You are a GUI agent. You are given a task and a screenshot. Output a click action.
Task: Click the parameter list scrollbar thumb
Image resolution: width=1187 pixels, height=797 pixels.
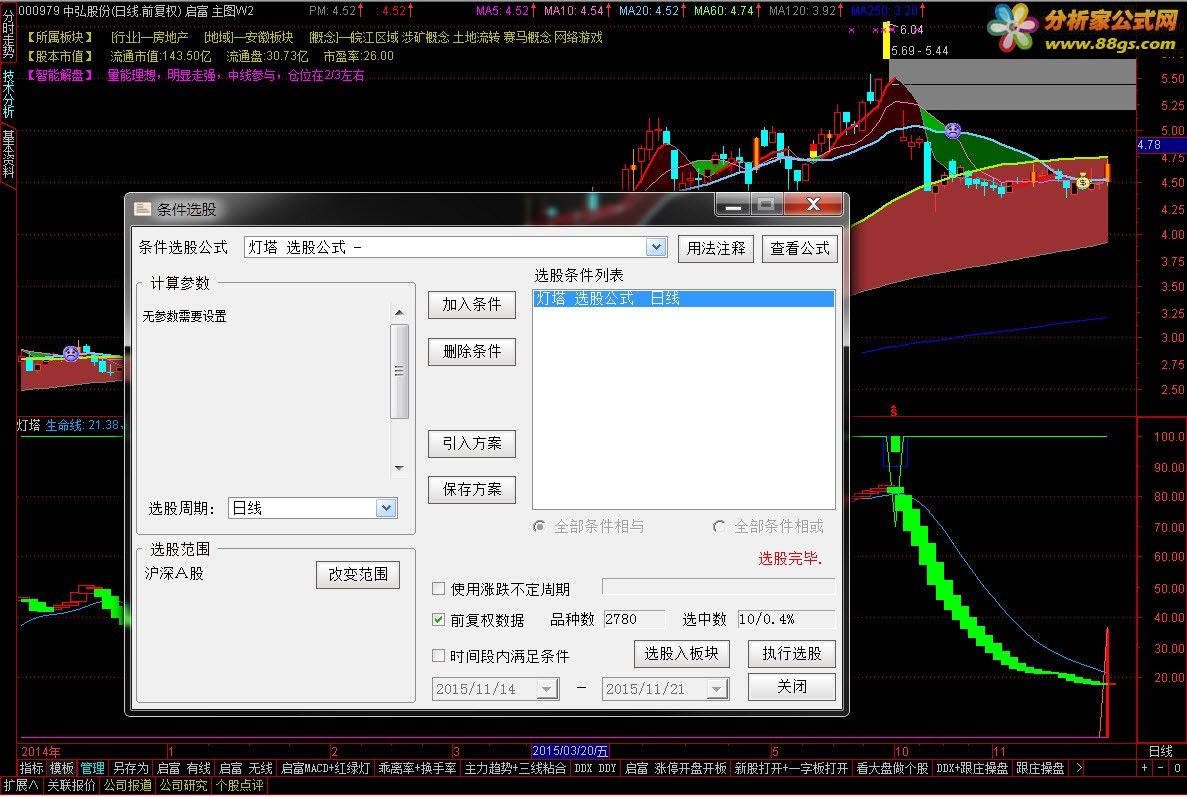(x=399, y=371)
